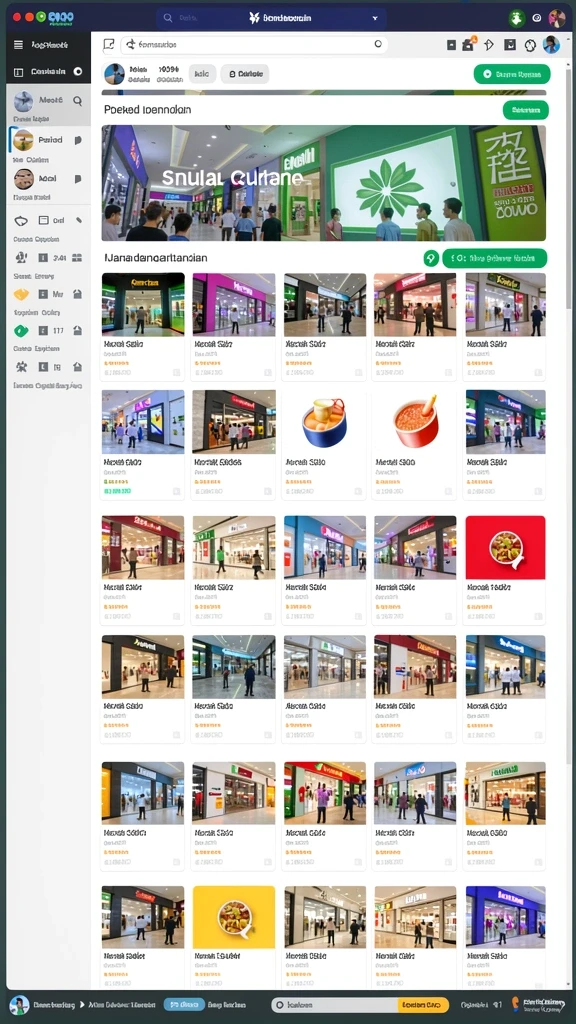Select the Mool avatar in the sidebar
The height and width of the screenshot is (1024, 576).
24,178
